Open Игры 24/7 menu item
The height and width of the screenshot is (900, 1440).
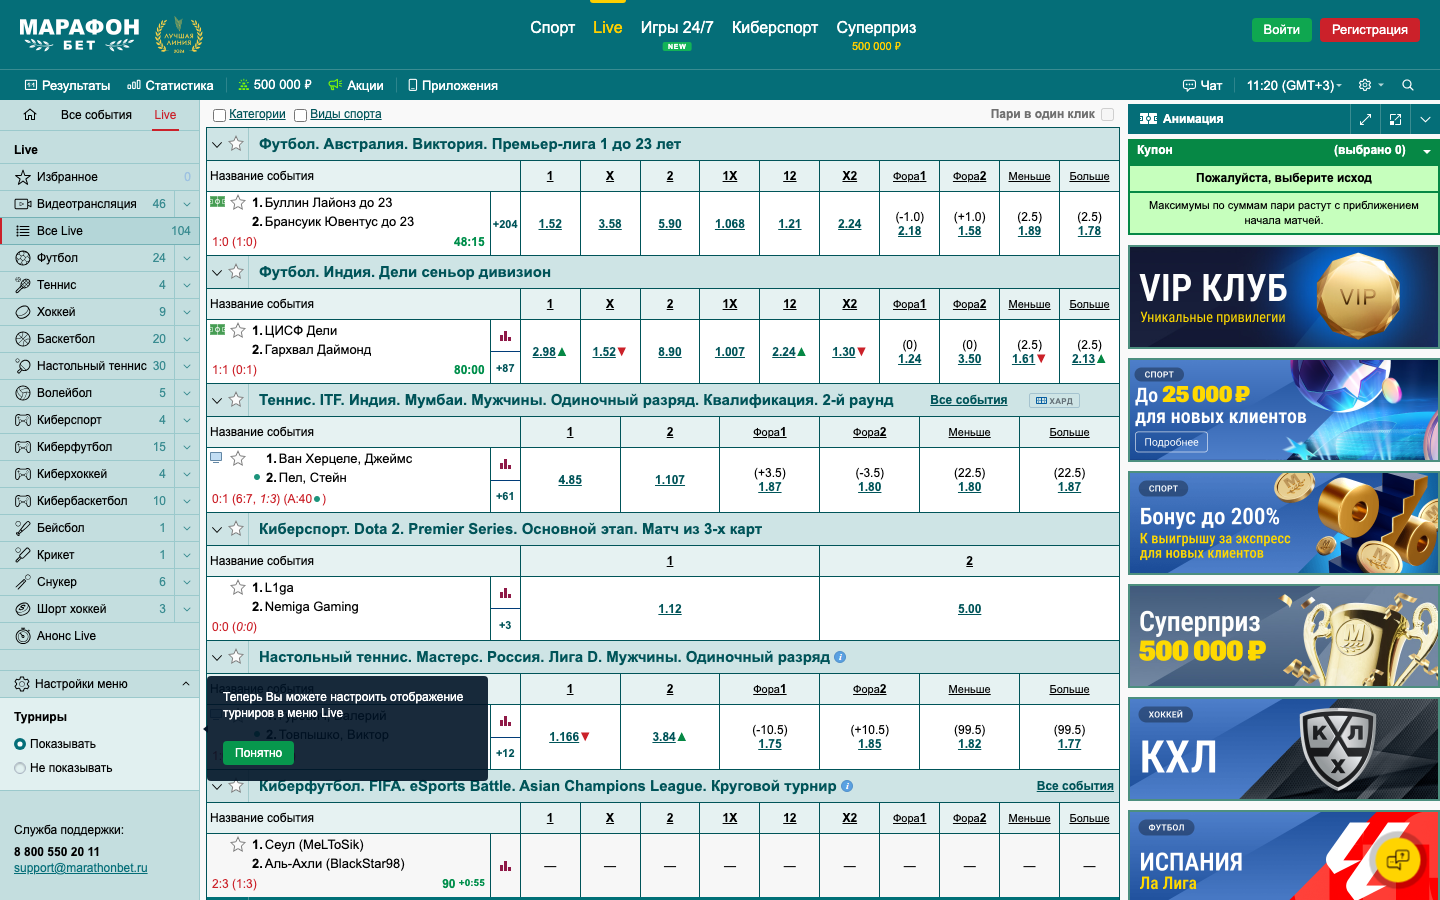tap(677, 28)
